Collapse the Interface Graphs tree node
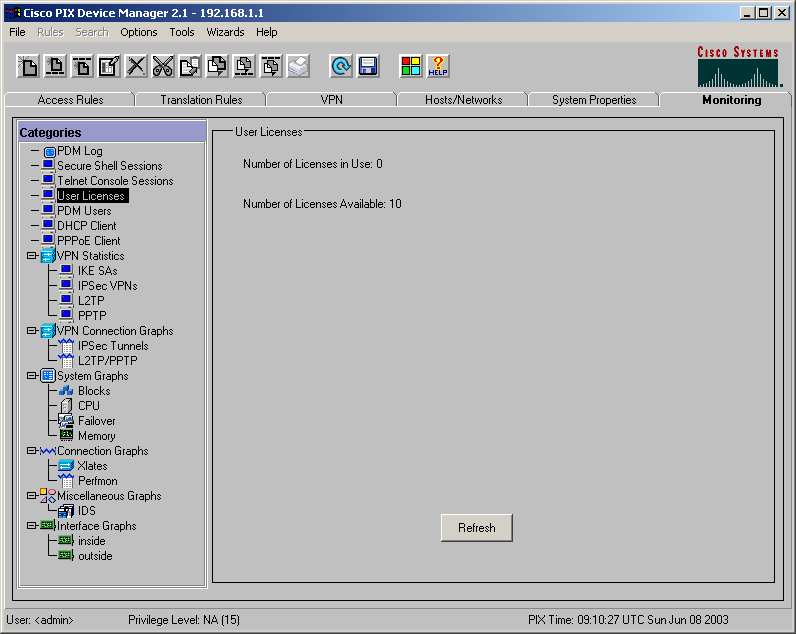The height and width of the screenshot is (634, 796). tap(32, 525)
